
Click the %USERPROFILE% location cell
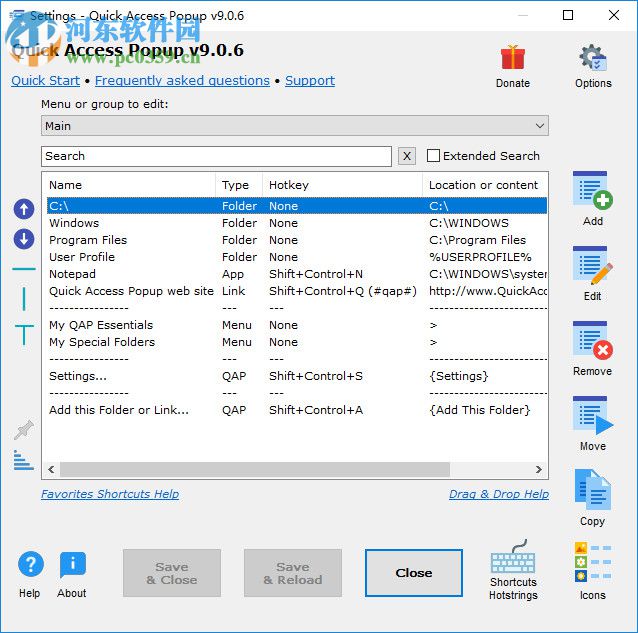tap(480, 257)
